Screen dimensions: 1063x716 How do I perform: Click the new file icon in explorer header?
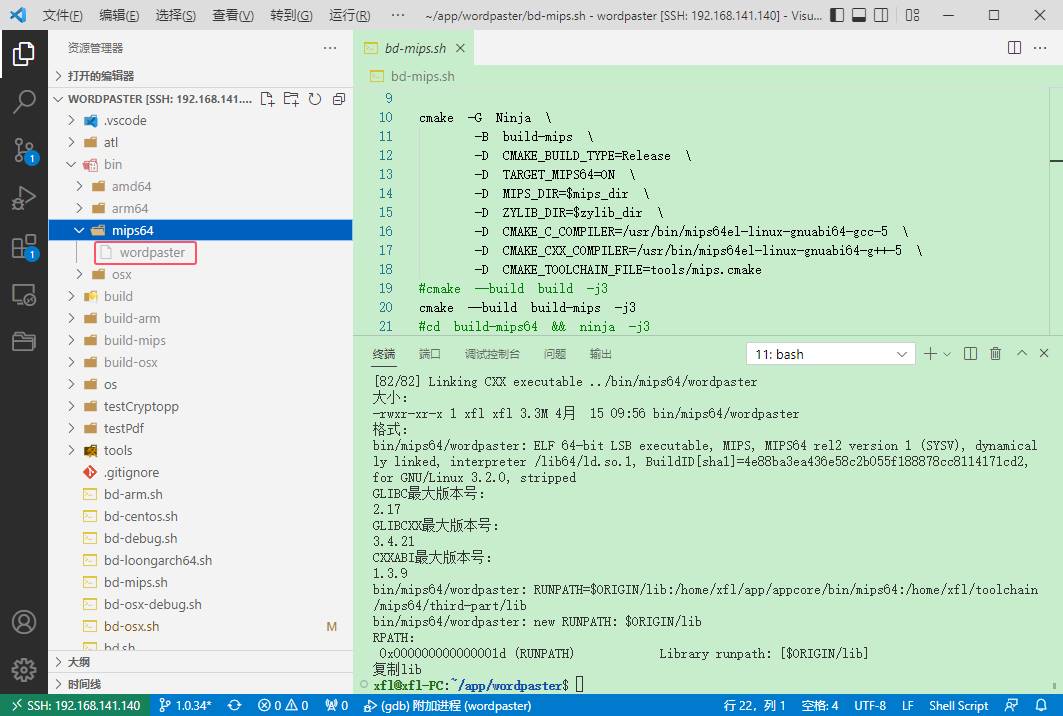point(267,99)
